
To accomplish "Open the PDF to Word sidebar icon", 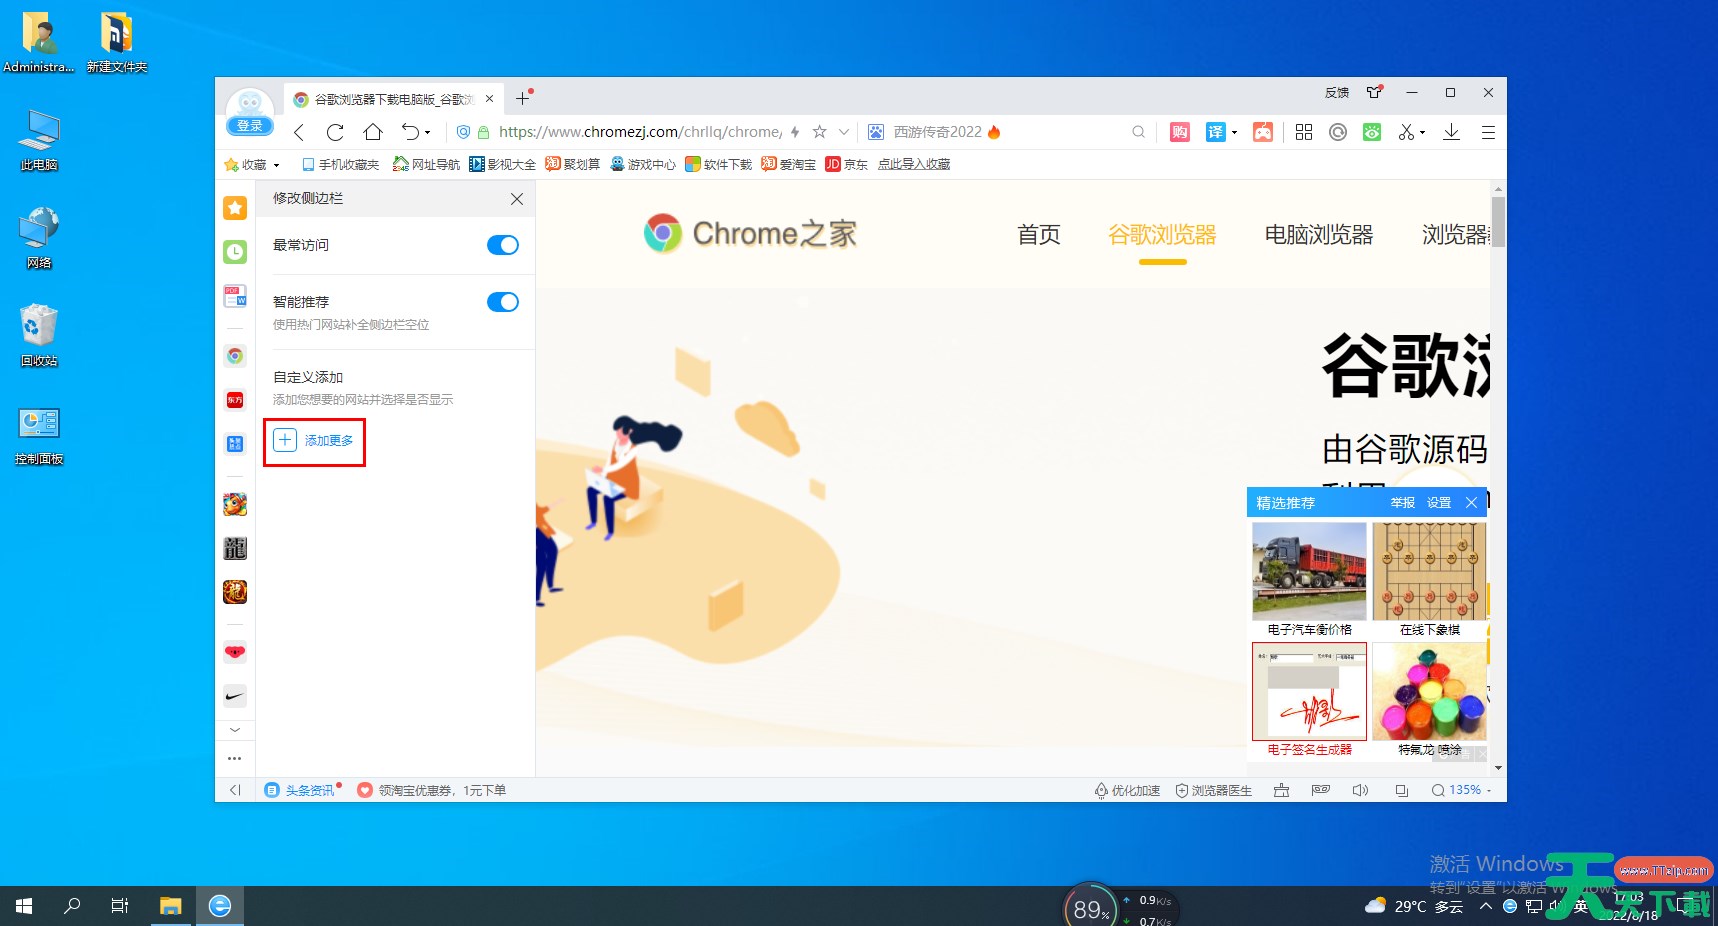I will 235,296.
